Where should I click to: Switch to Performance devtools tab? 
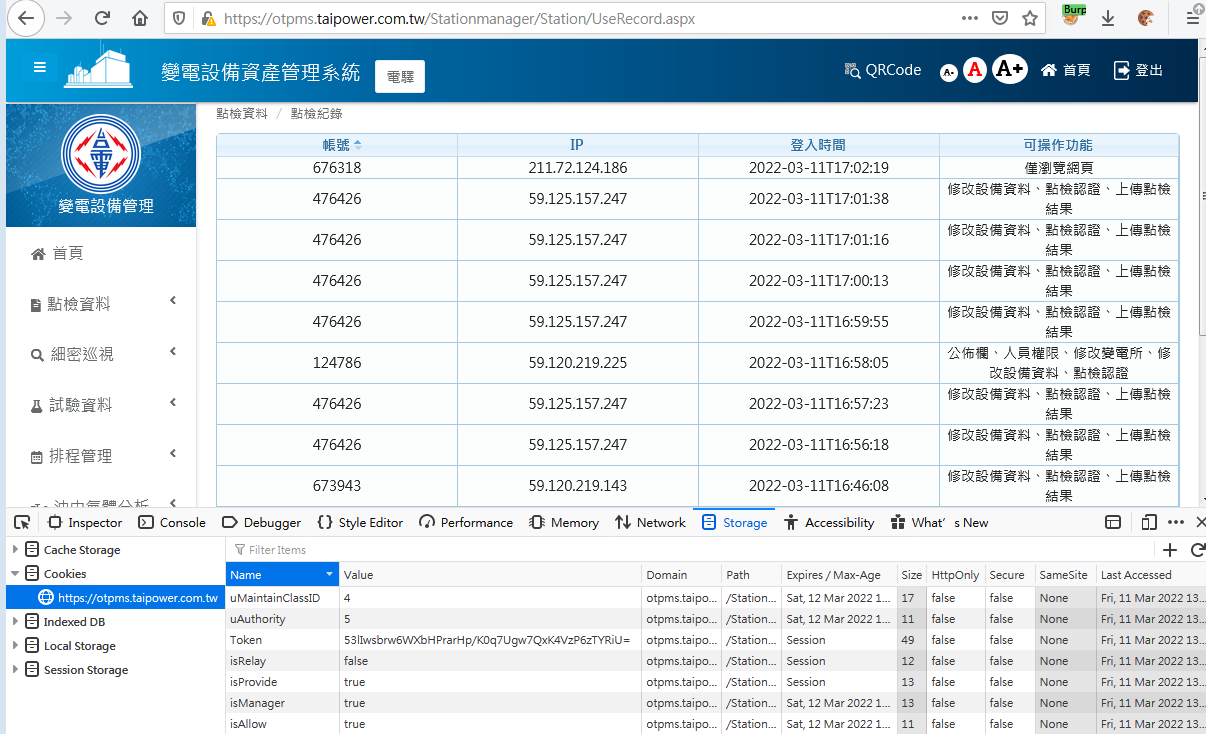466,522
